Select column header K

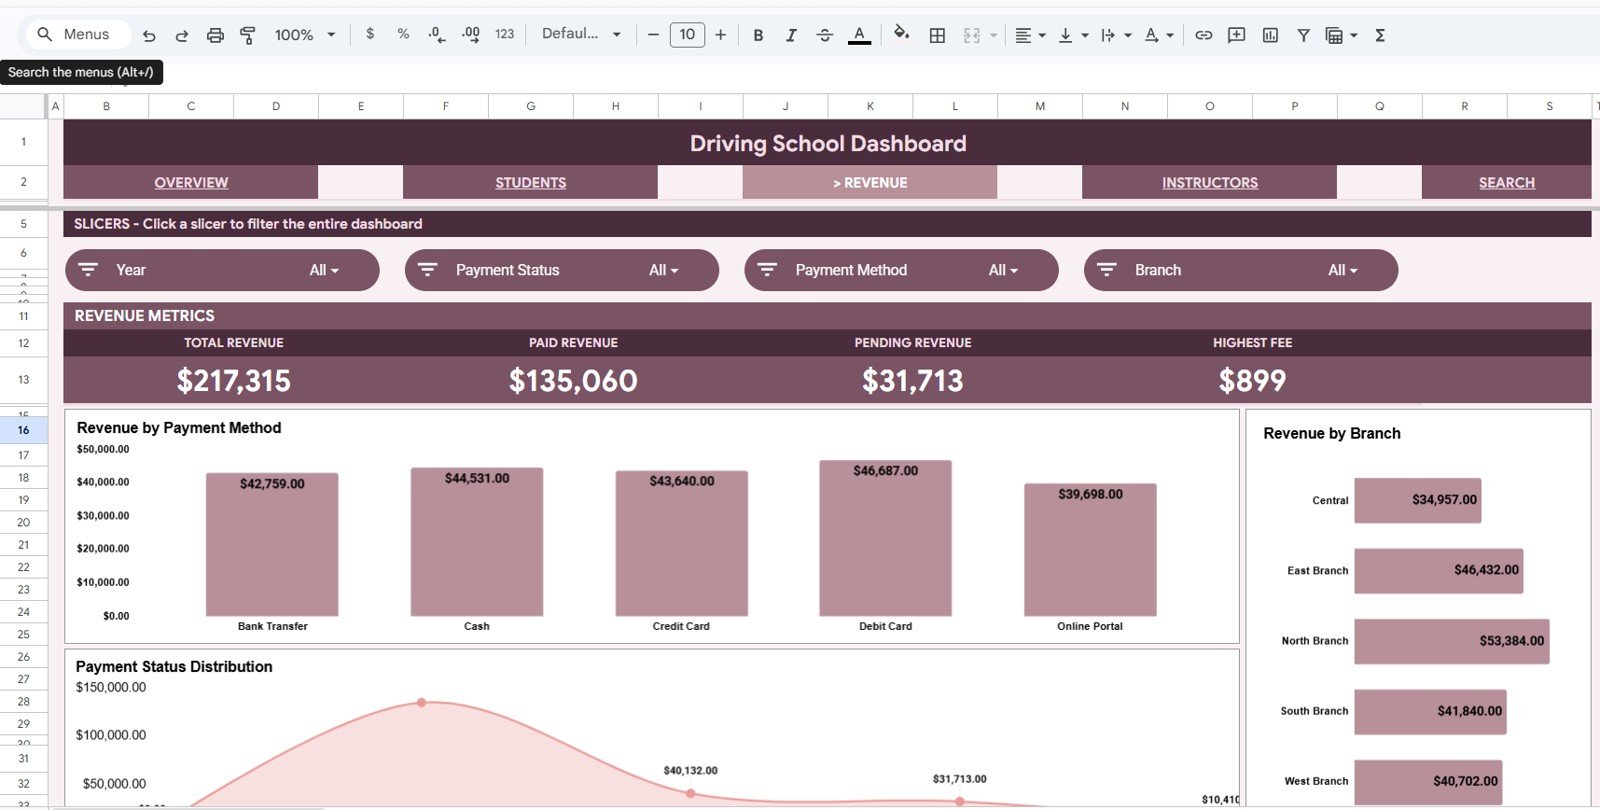point(870,106)
